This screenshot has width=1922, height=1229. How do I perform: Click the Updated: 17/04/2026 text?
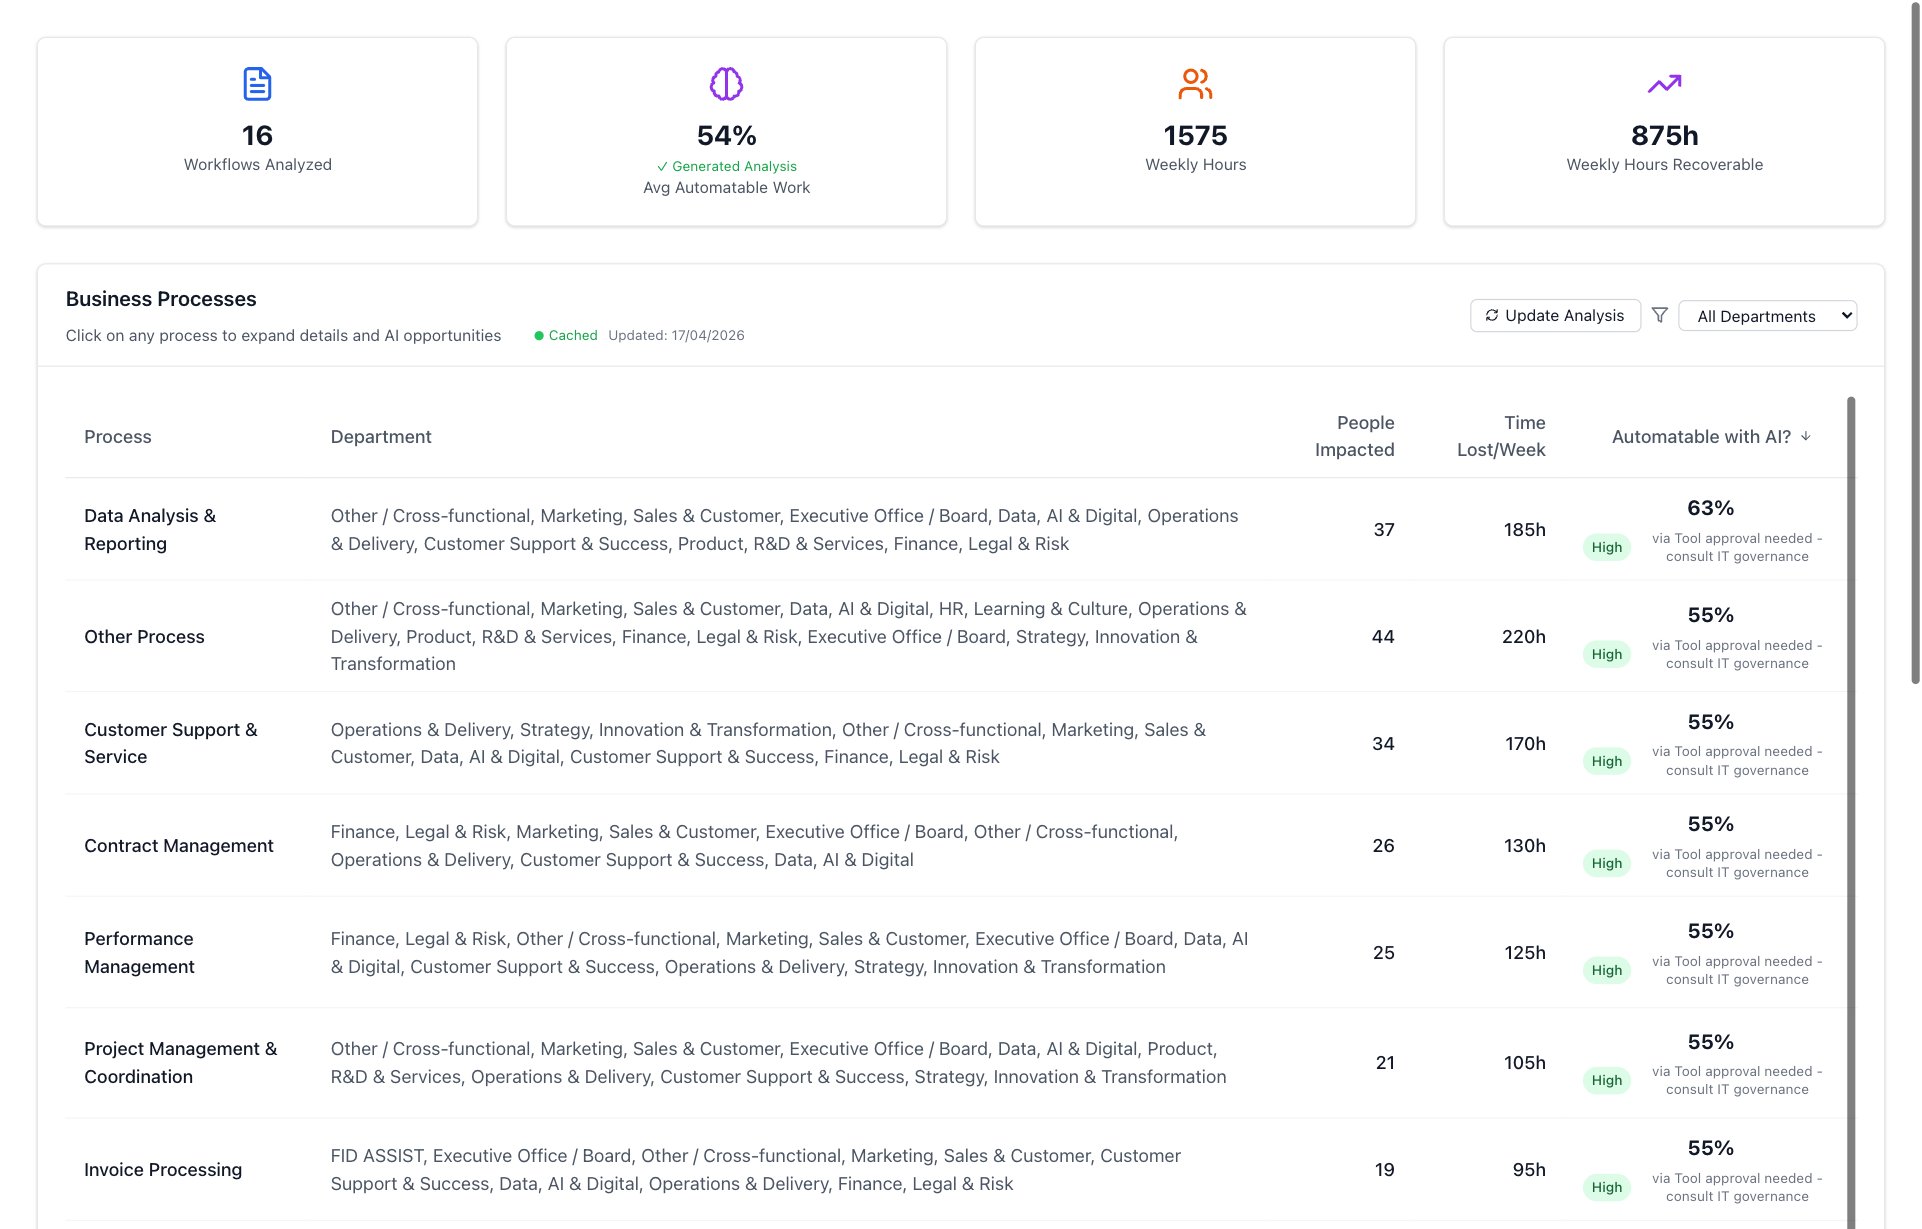pyautogui.click(x=676, y=336)
